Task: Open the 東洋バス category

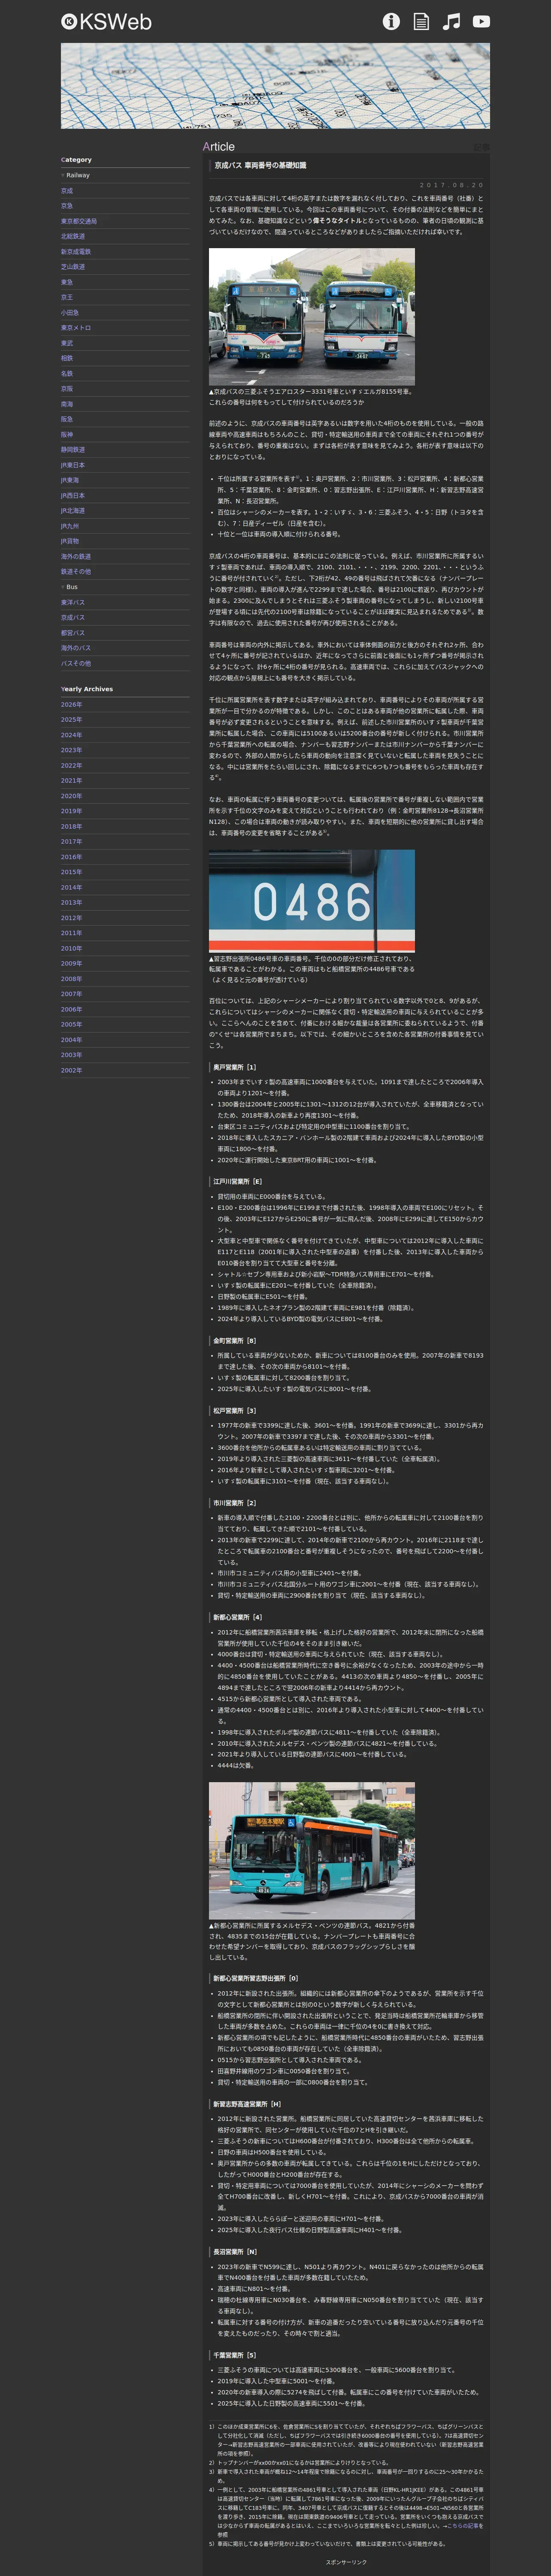Action: 73,603
